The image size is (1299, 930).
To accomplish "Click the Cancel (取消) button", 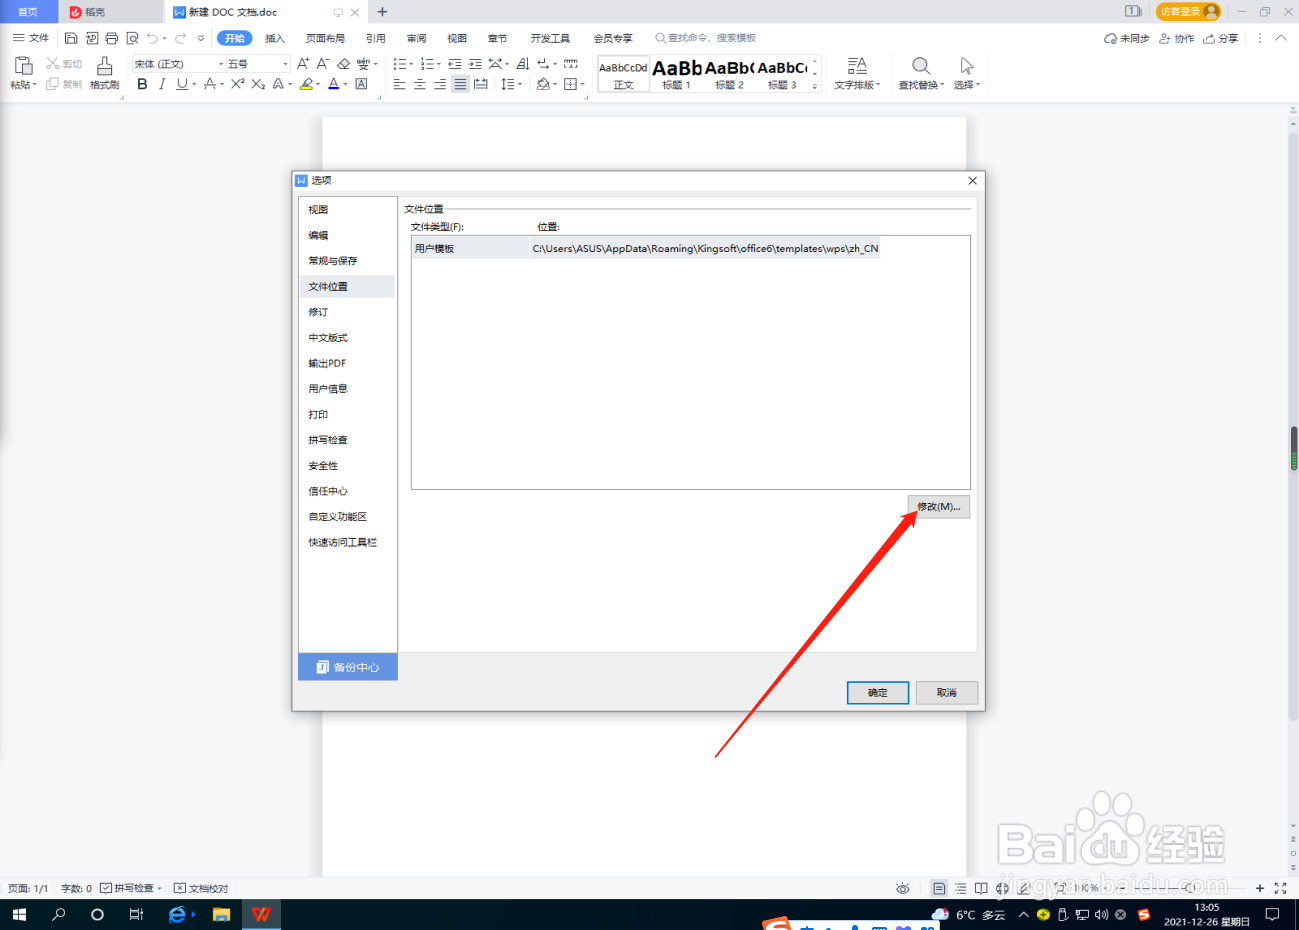I will click(947, 693).
